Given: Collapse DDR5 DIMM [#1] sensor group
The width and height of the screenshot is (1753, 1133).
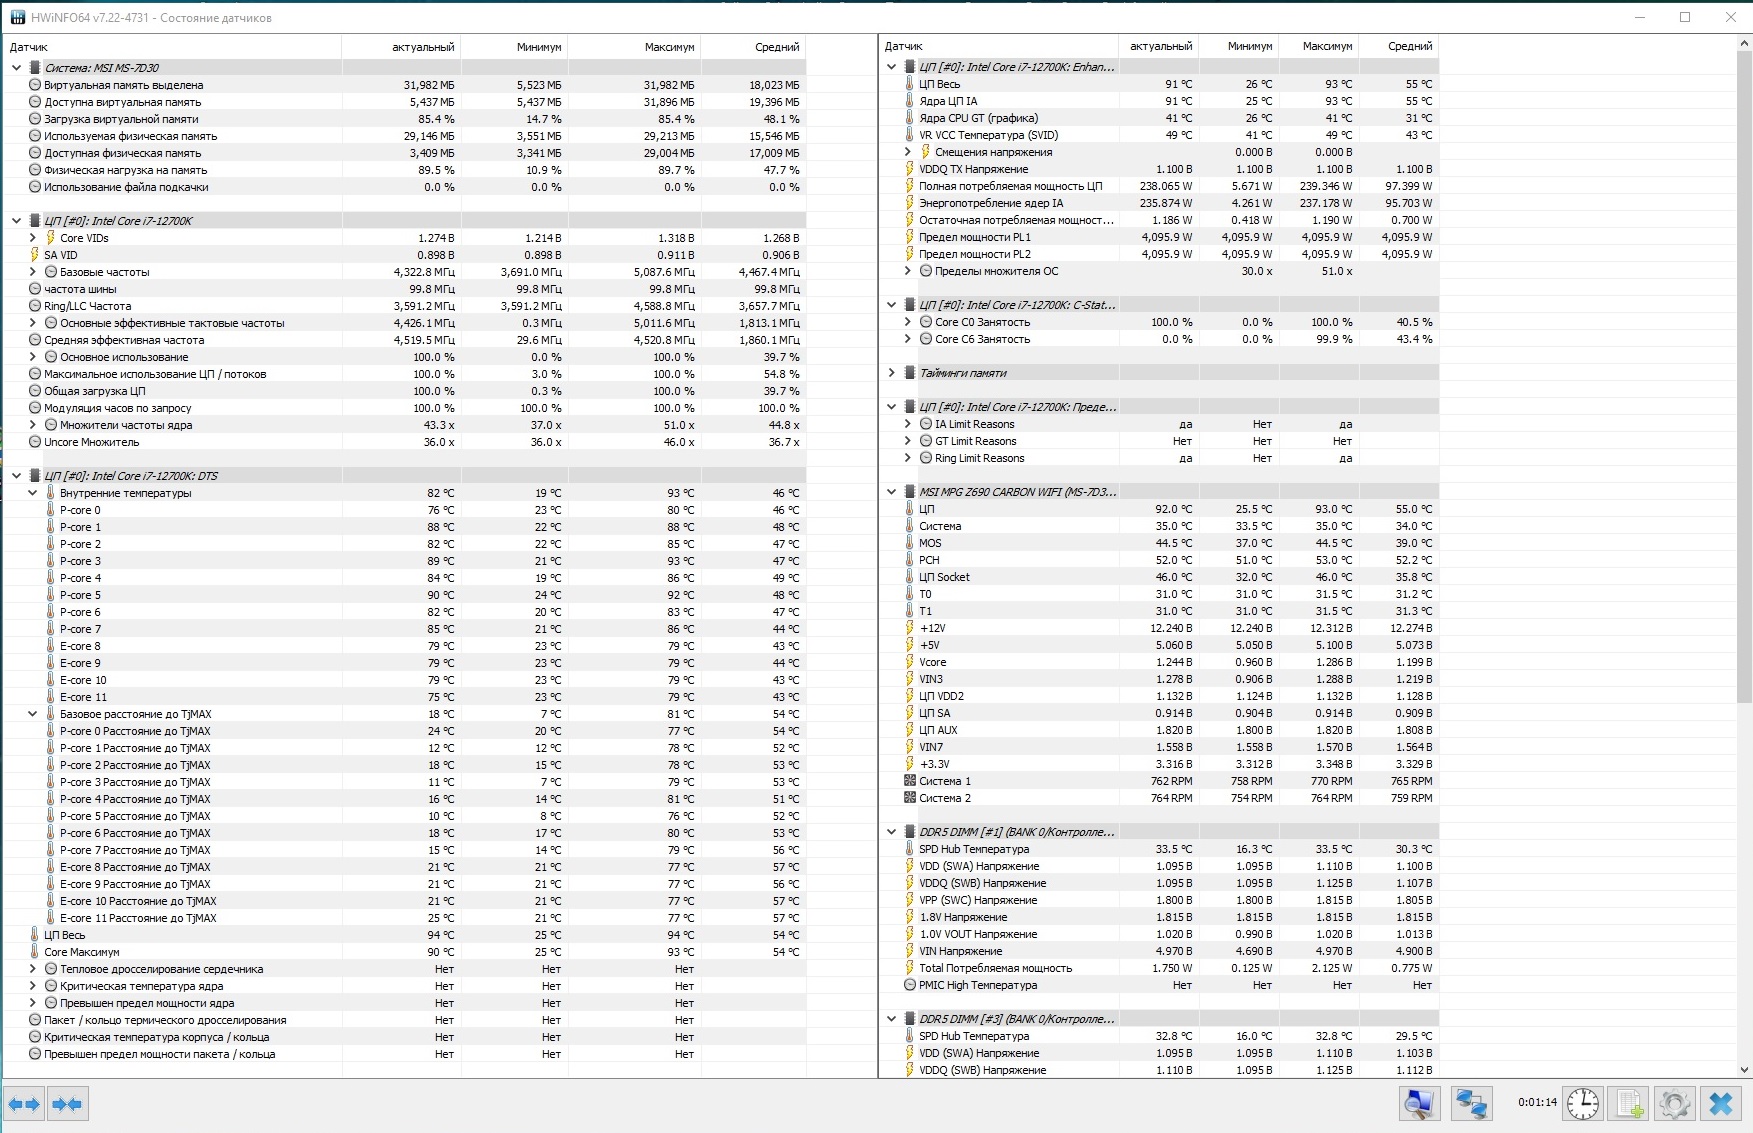Looking at the screenshot, I should pos(891,832).
